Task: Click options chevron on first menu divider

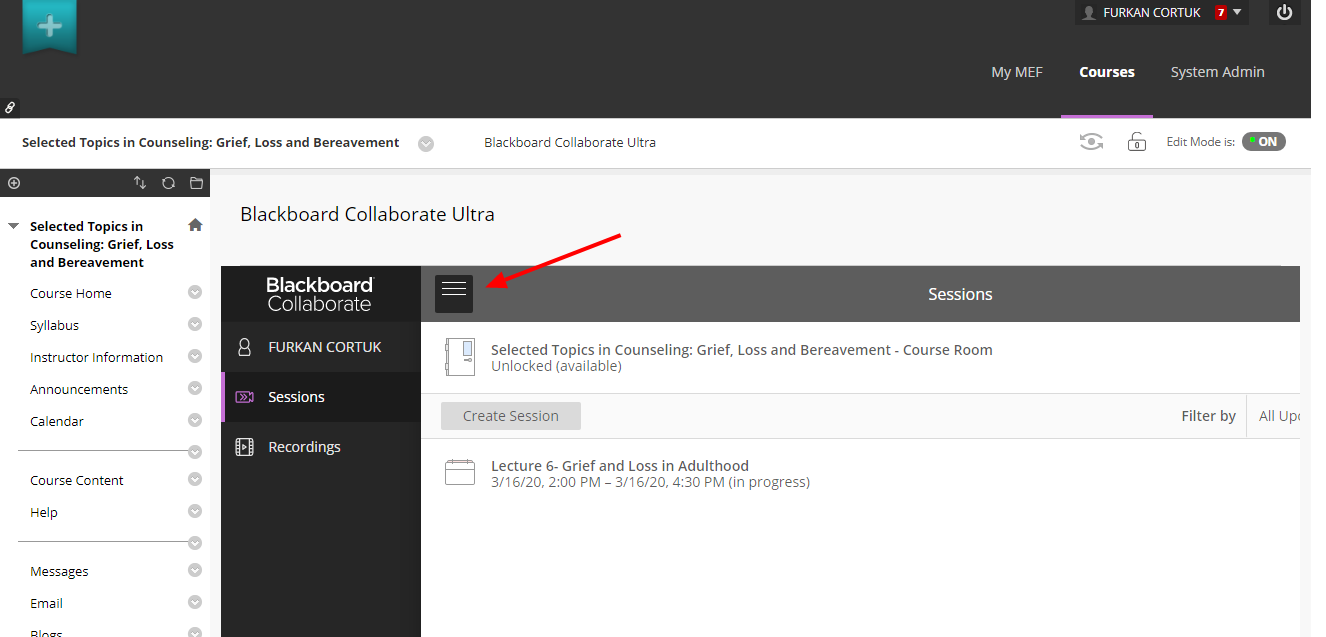Action: [x=195, y=452]
